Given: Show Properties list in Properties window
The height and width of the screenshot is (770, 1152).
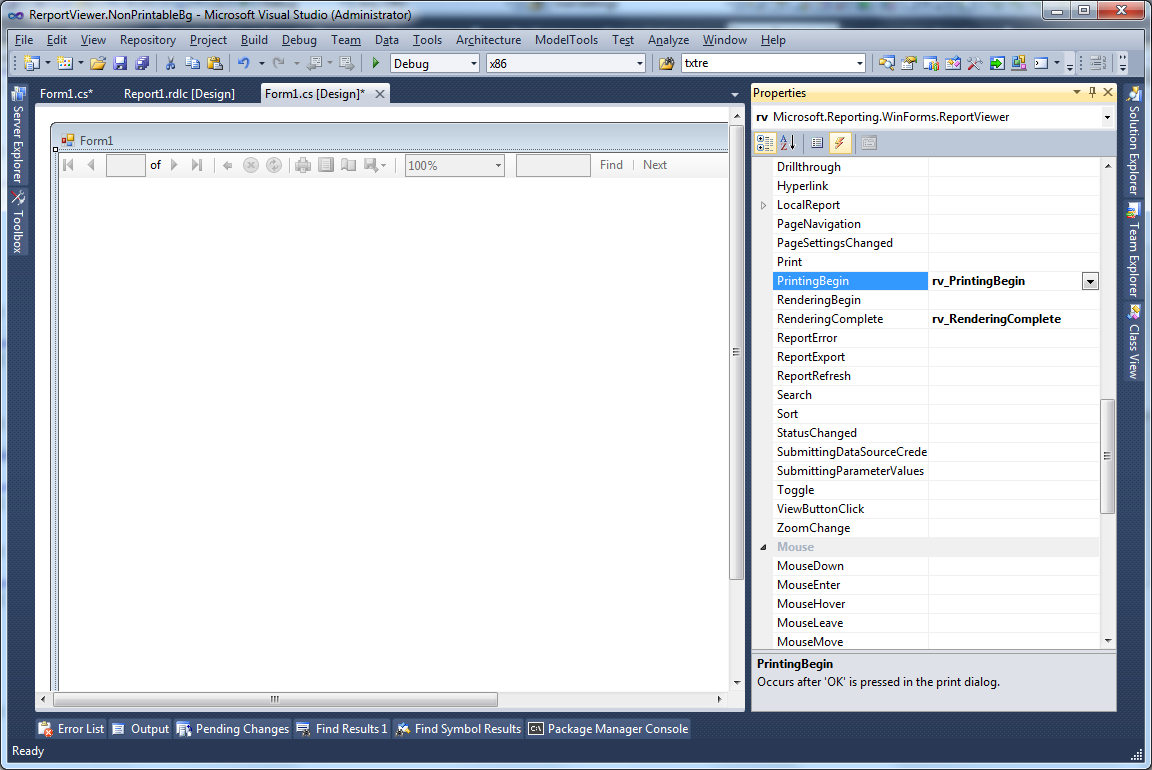Looking at the screenshot, I should tap(817, 143).
